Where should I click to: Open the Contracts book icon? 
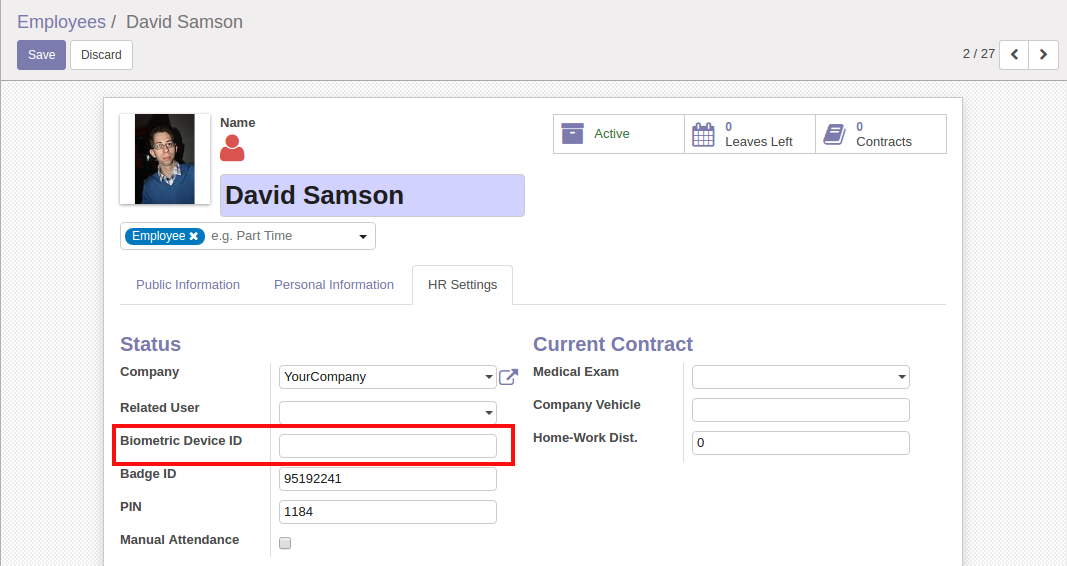tap(834, 134)
